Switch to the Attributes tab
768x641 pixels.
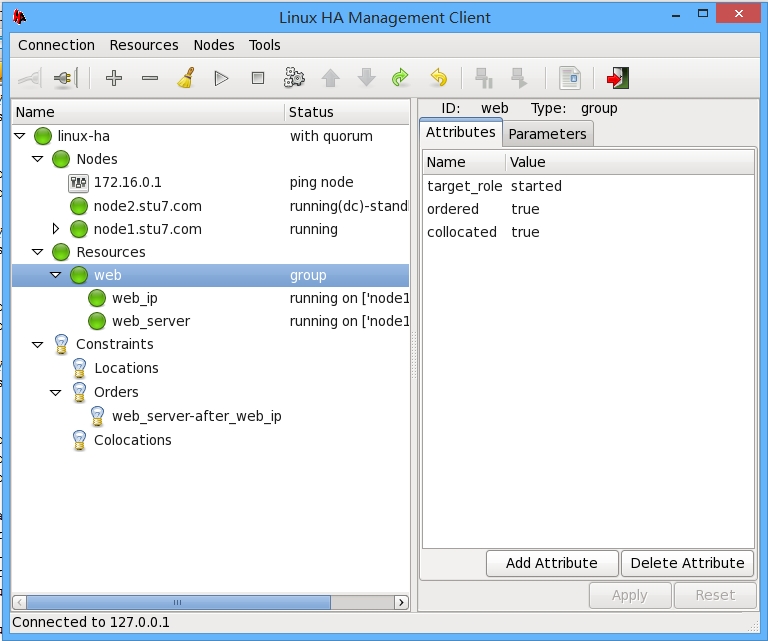tap(460, 132)
